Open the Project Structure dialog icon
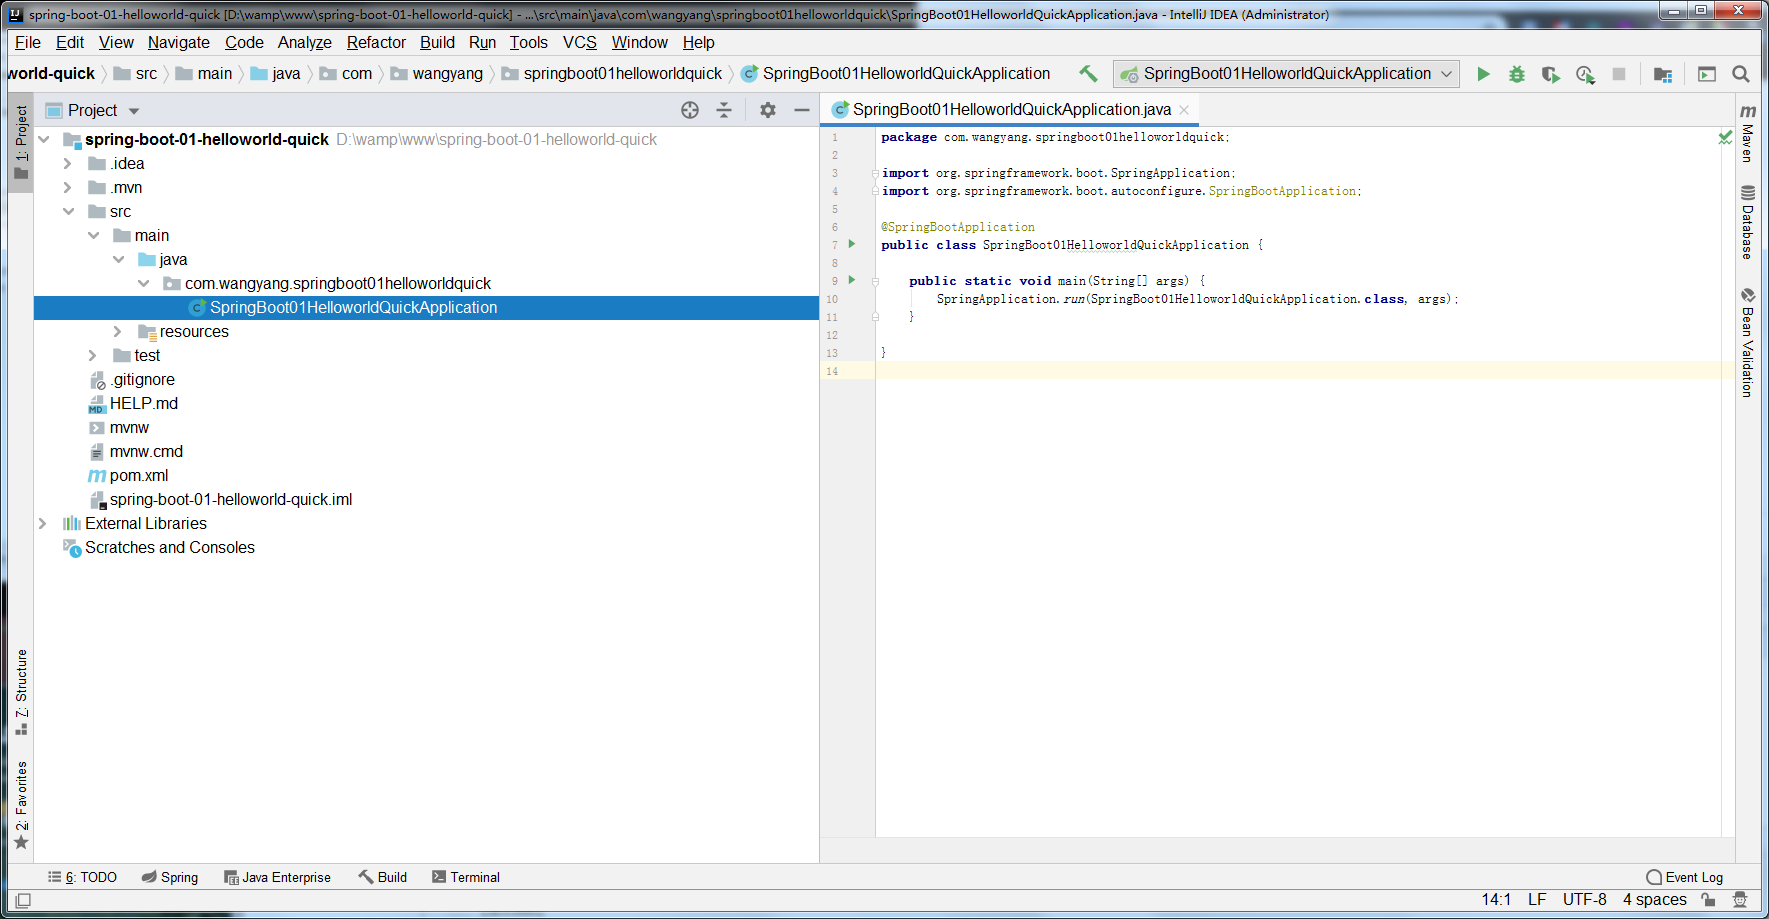 [x=1663, y=74]
